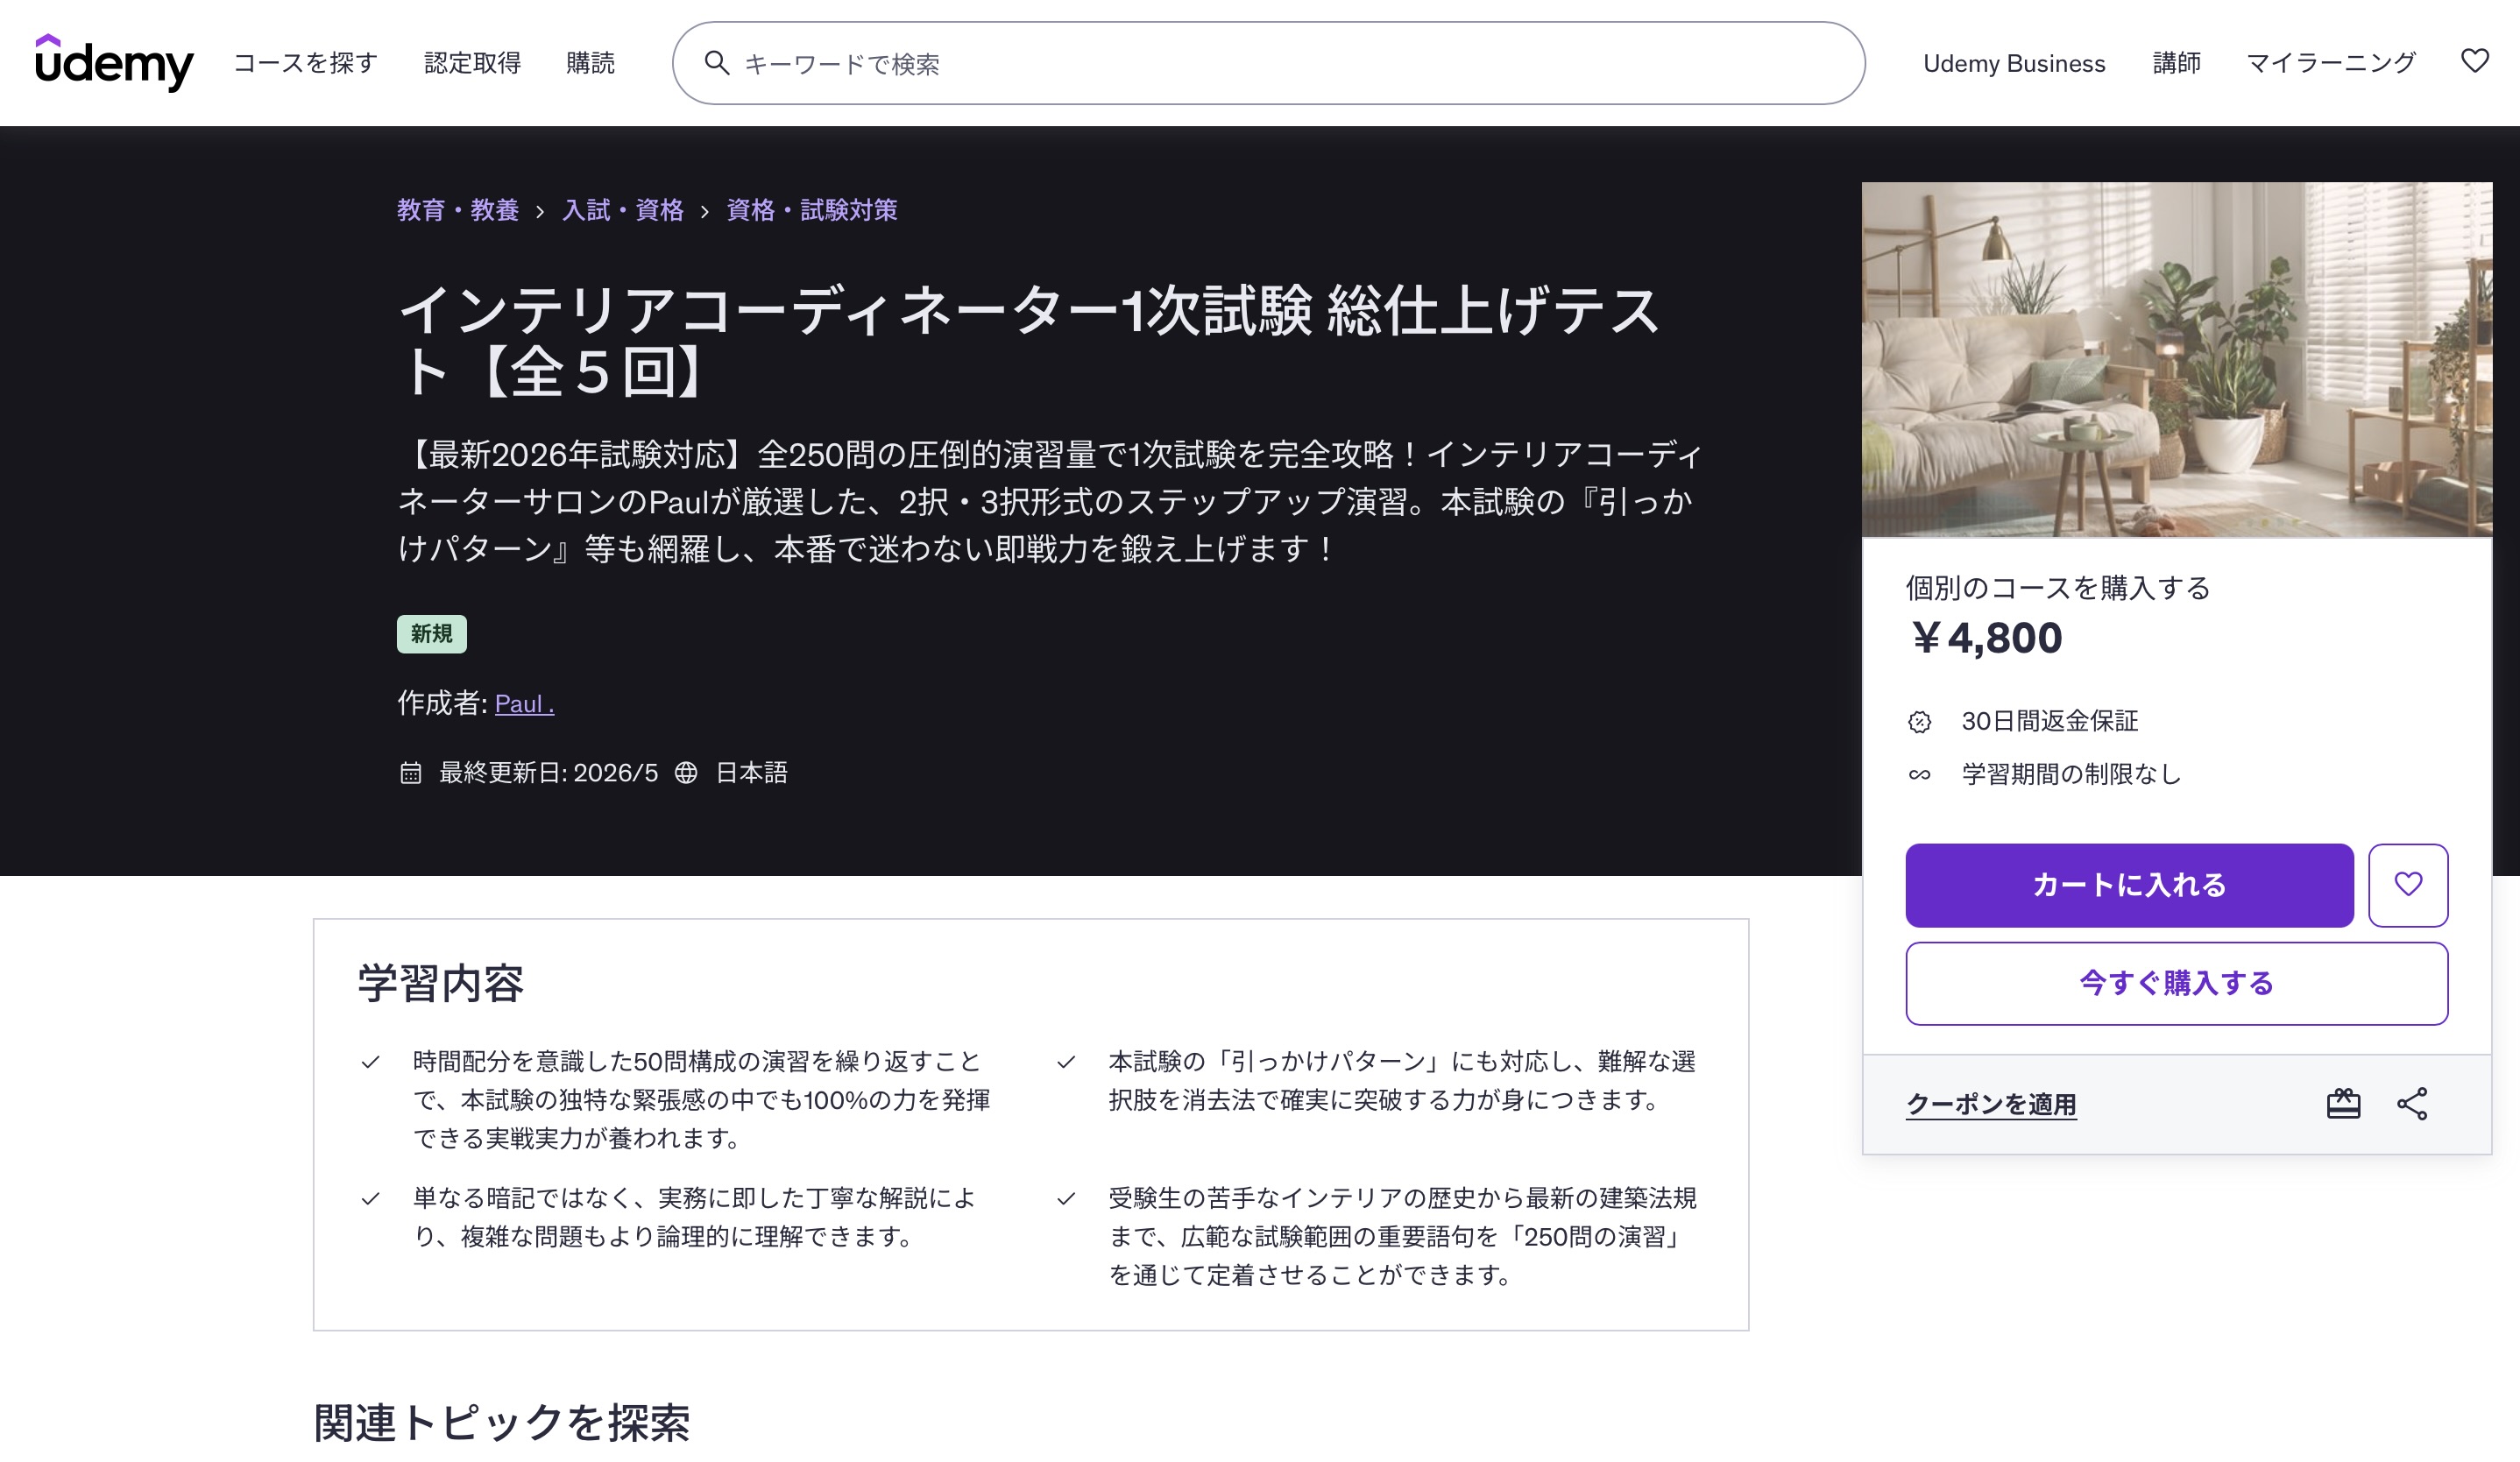Click chevron after 入試・資格 breadcrumb

click(705, 211)
